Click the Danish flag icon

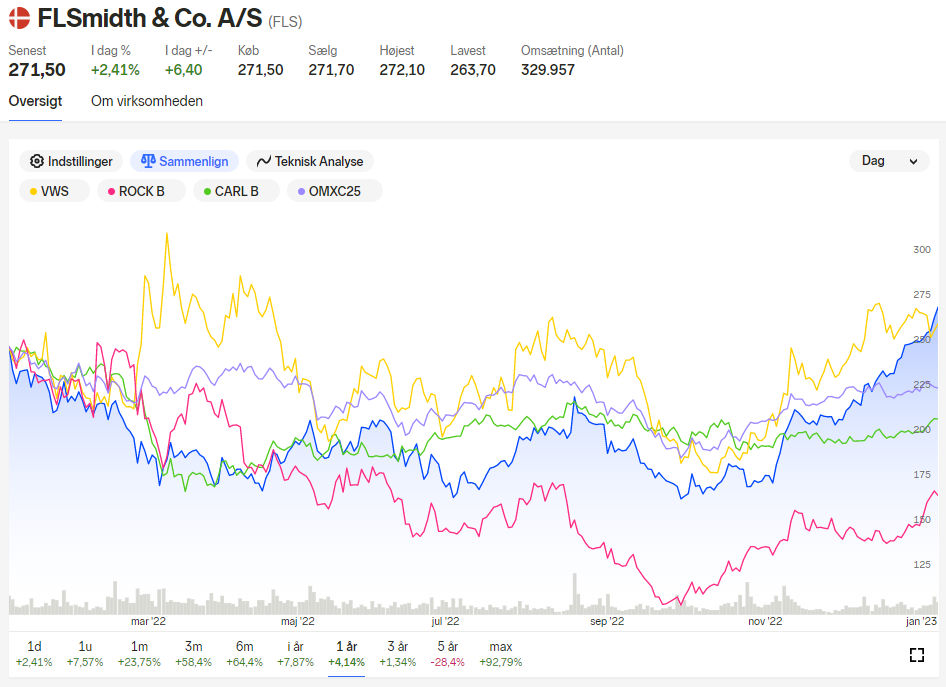point(19,18)
